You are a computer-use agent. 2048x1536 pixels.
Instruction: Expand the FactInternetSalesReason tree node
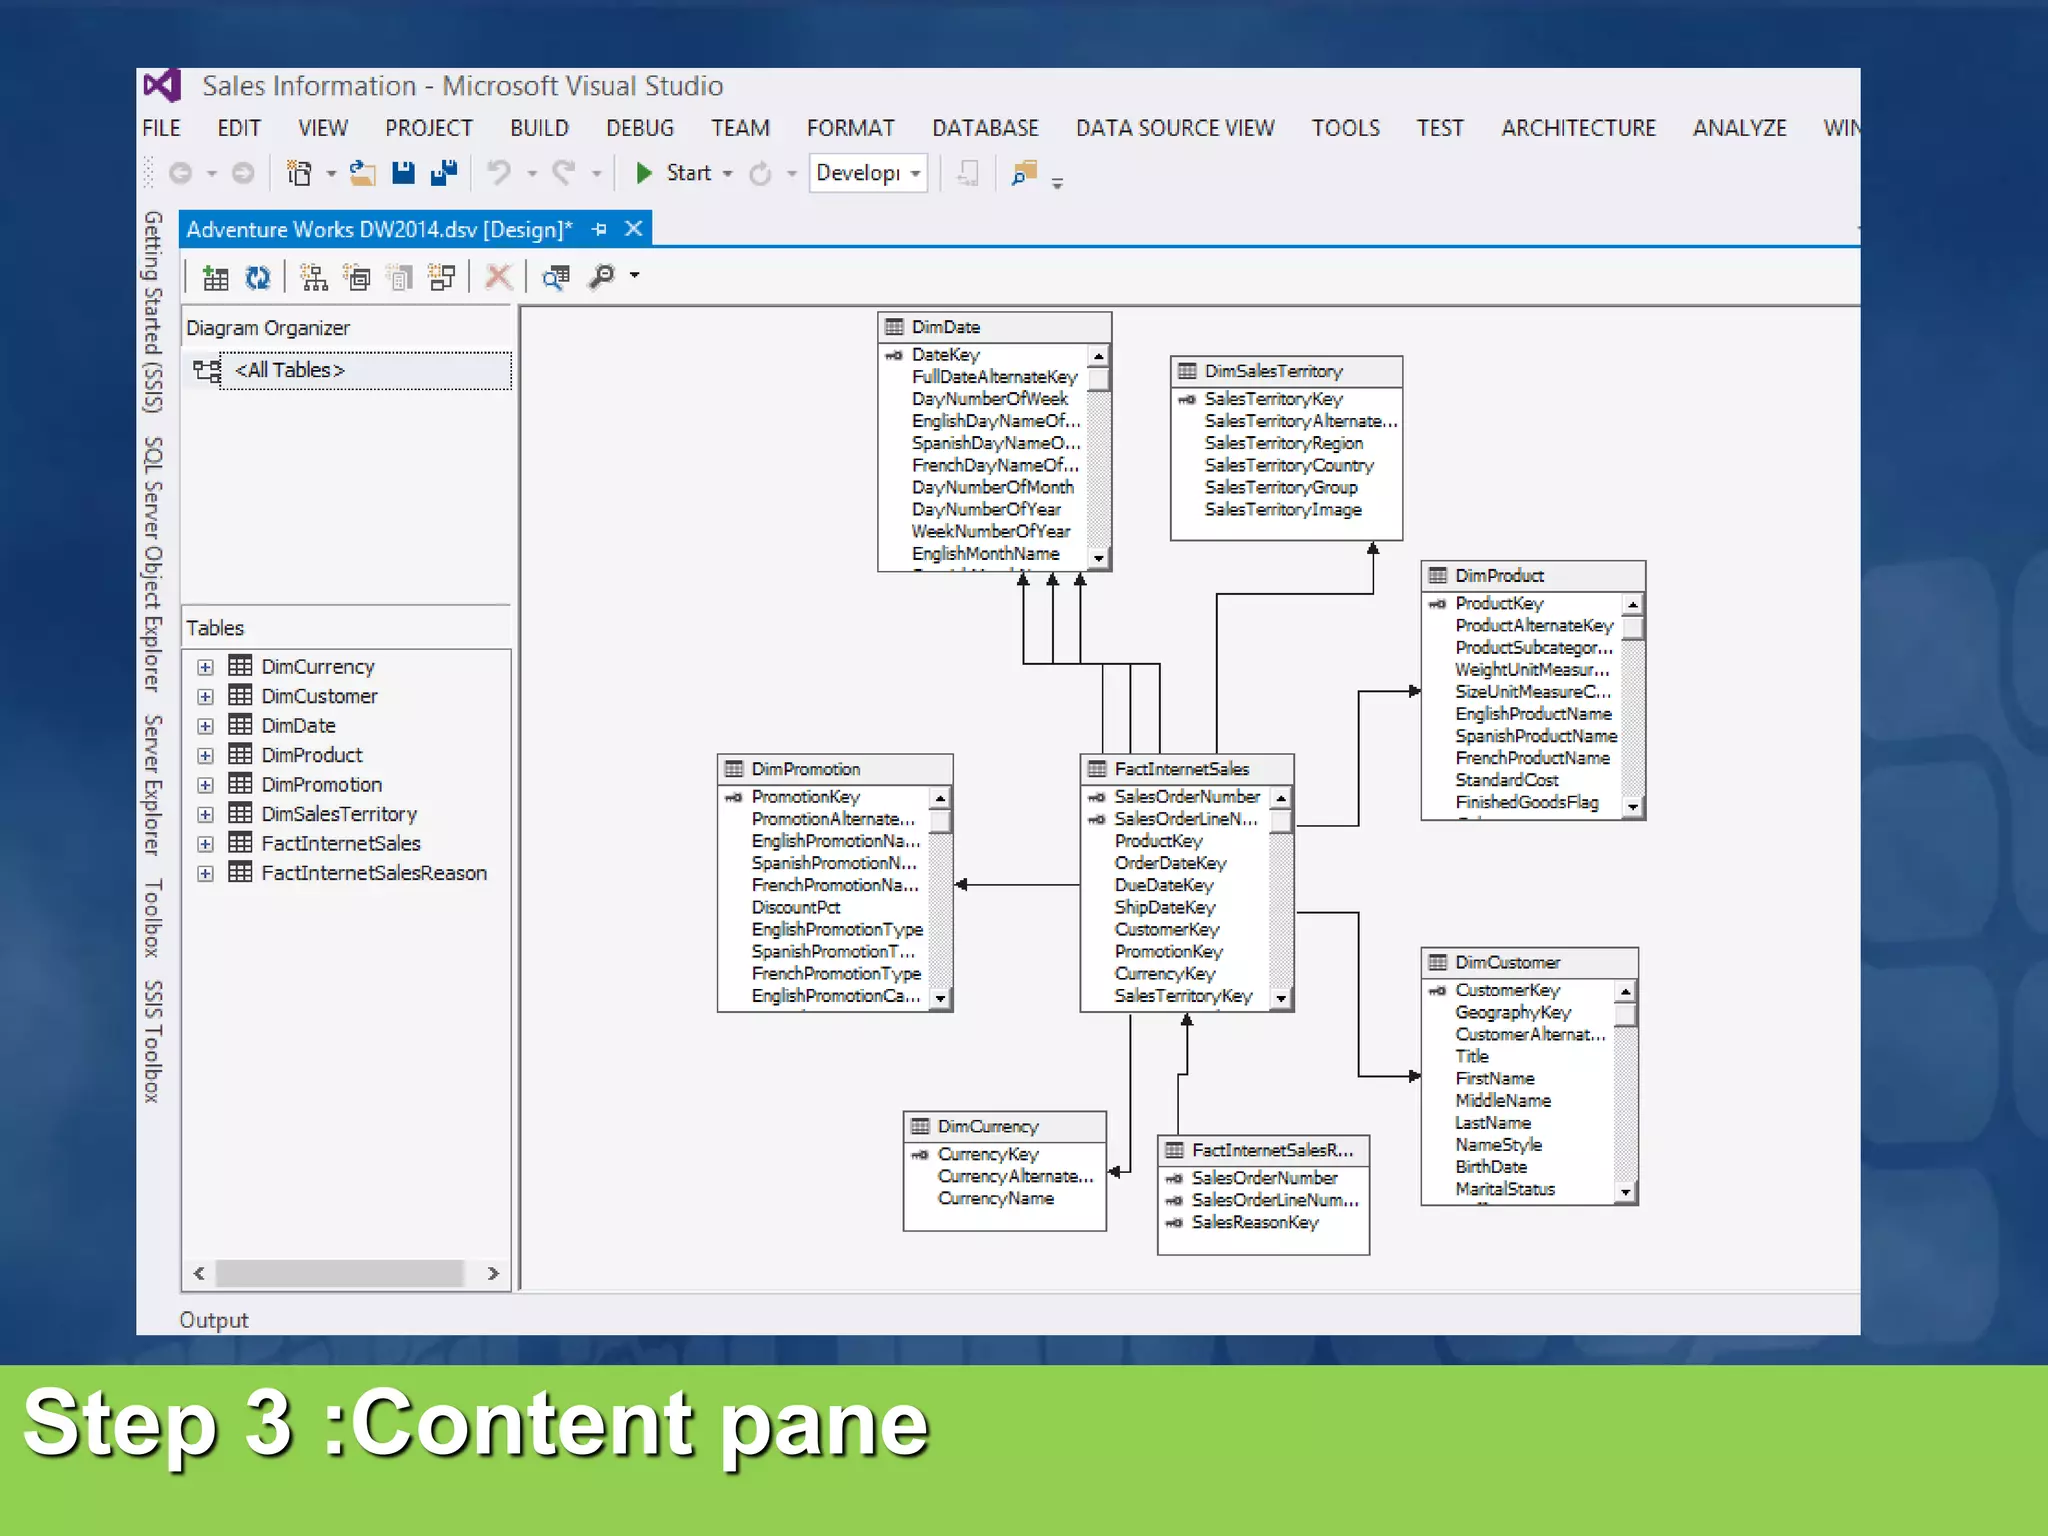205,874
